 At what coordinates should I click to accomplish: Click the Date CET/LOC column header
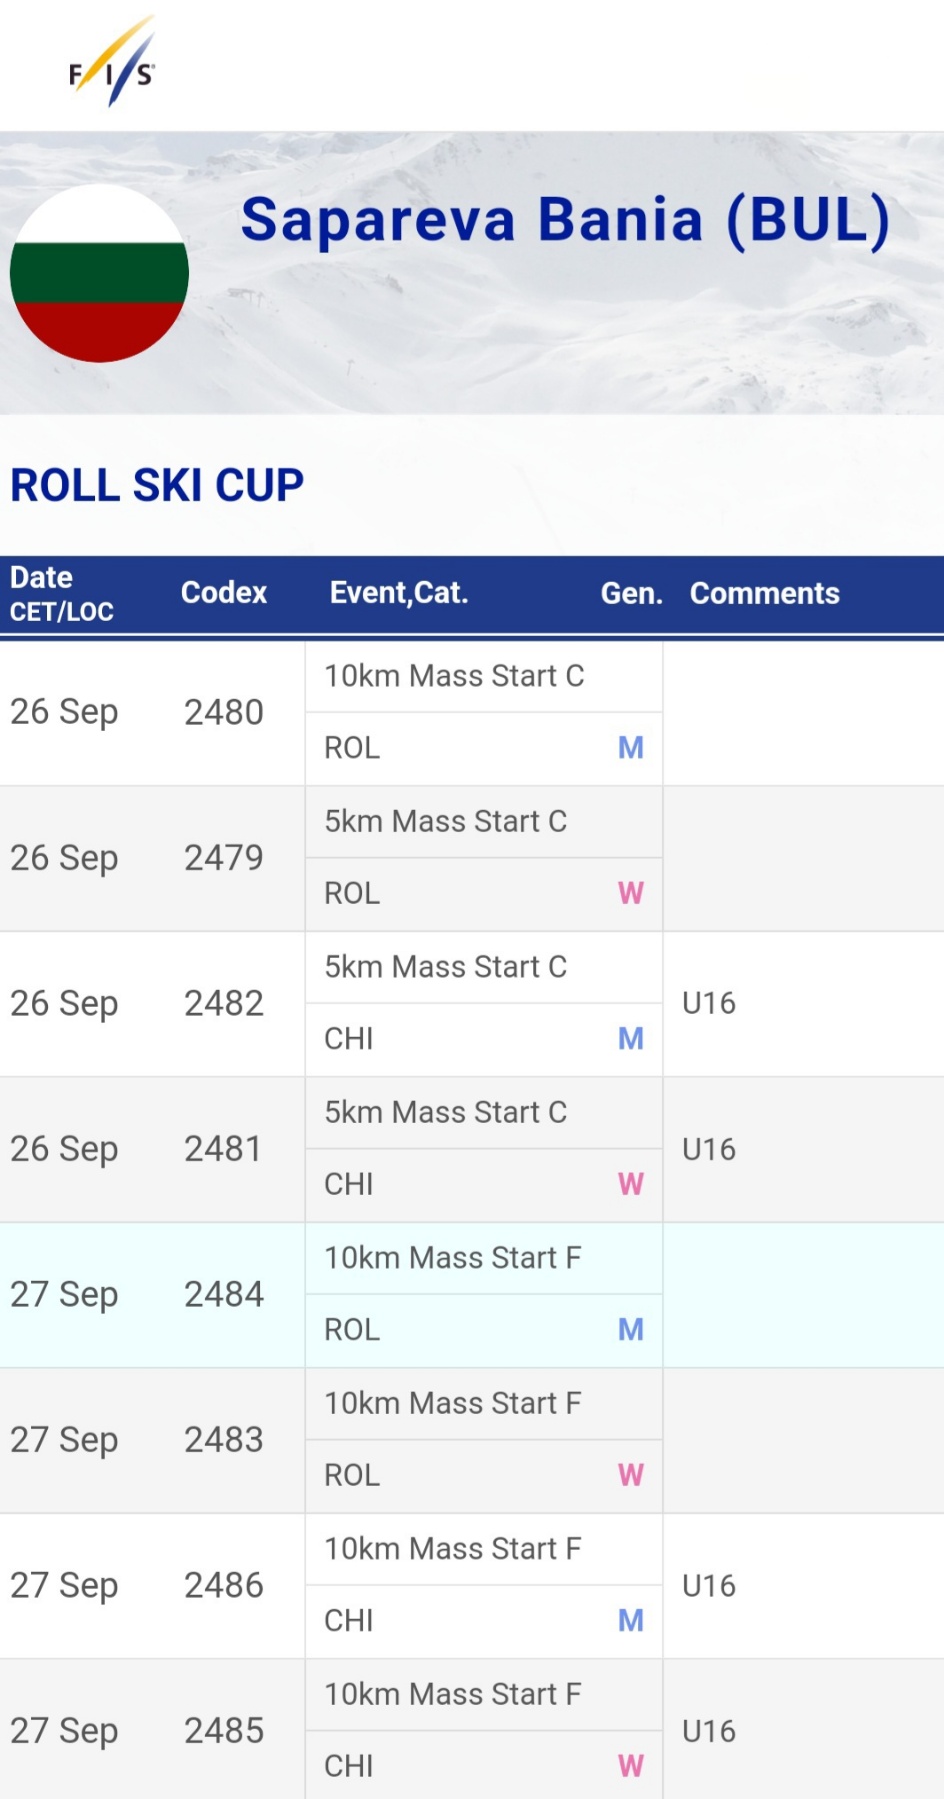point(62,594)
